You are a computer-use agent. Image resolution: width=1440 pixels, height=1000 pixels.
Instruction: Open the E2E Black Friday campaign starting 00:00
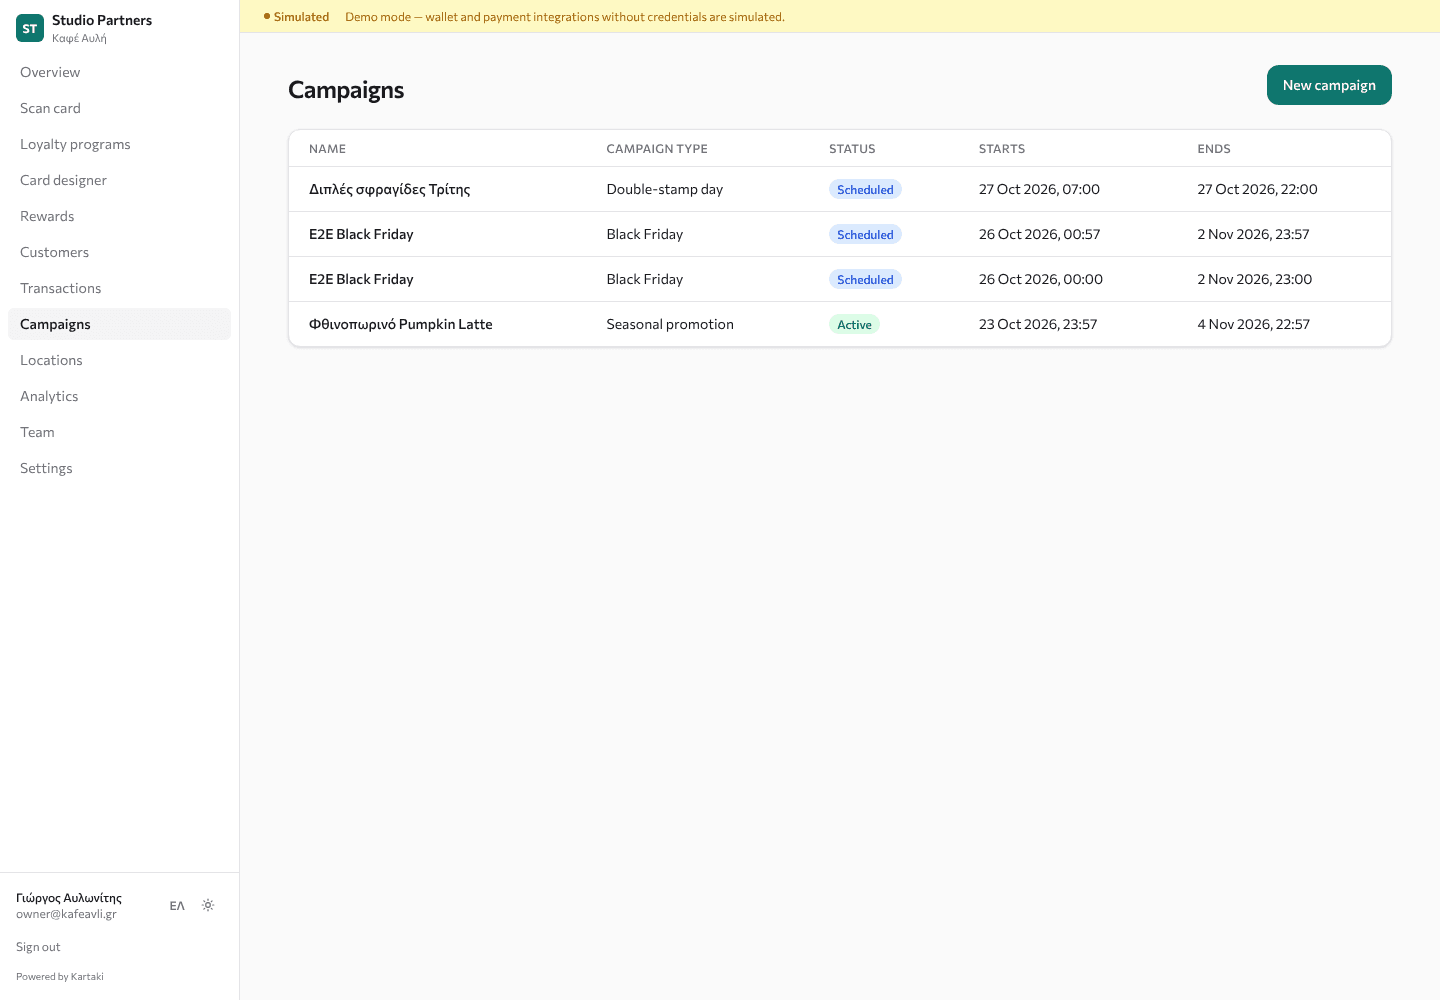pos(361,279)
